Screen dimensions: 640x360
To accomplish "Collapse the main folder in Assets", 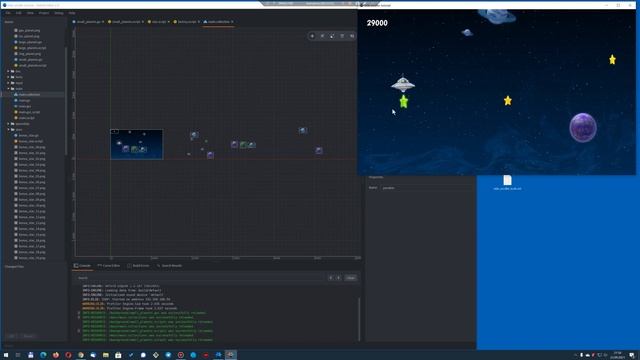I will 9,89.
